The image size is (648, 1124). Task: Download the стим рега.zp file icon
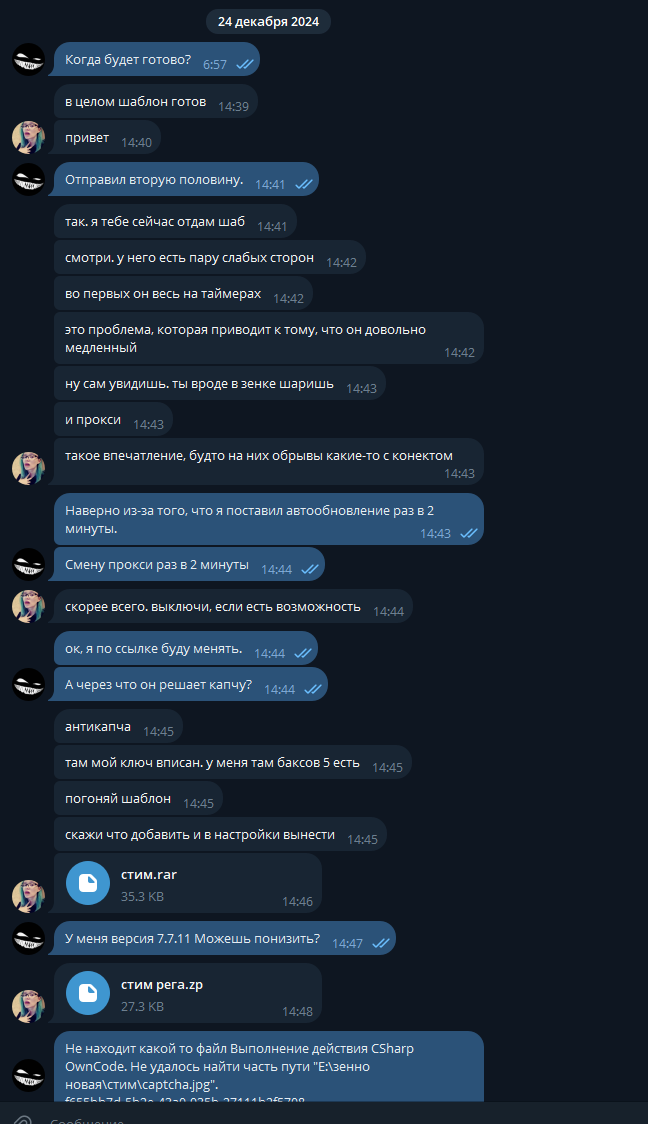point(87,994)
